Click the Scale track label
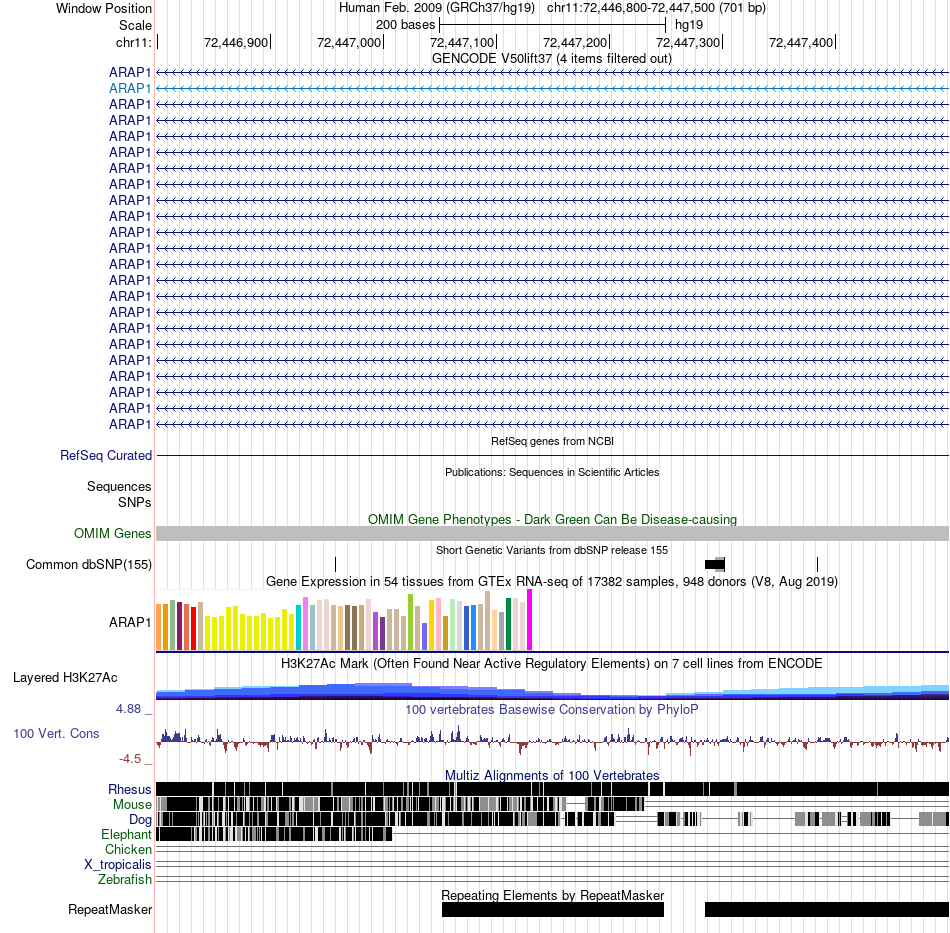 [135, 25]
